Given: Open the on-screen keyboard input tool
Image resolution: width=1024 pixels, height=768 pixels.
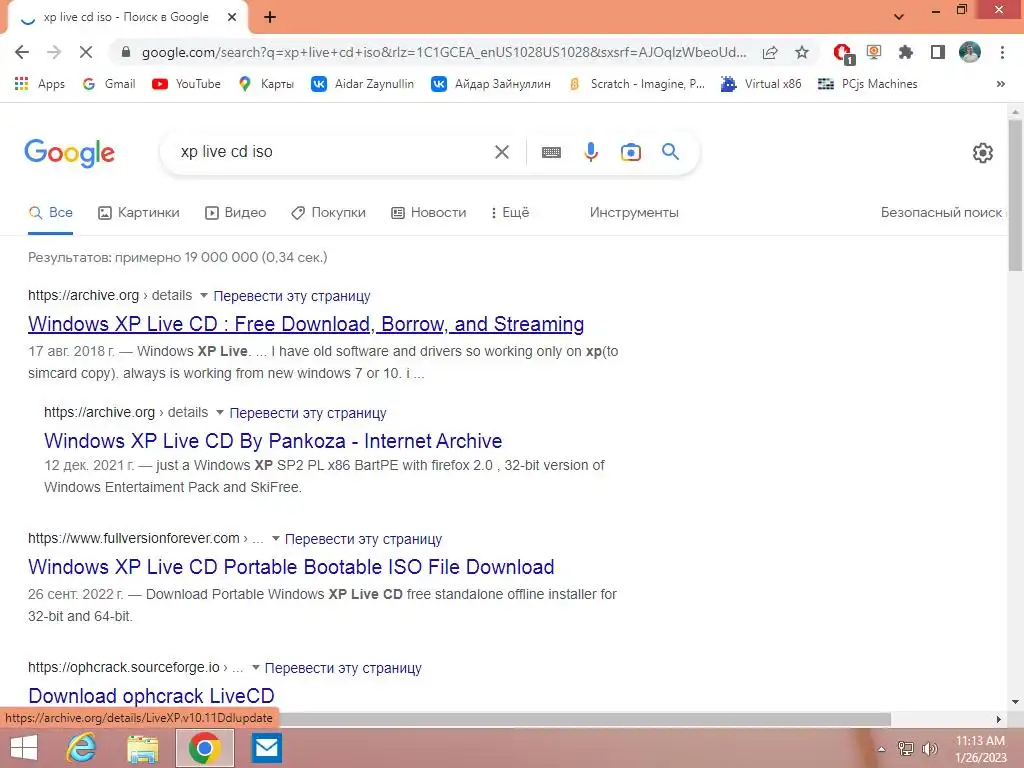Looking at the screenshot, I should click(x=551, y=152).
